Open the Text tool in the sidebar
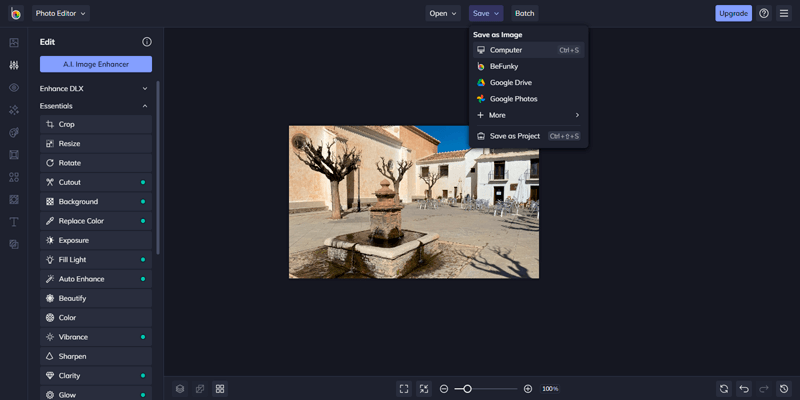Viewport: 800px width, 400px height. pyautogui.click(x=14, y=222)
